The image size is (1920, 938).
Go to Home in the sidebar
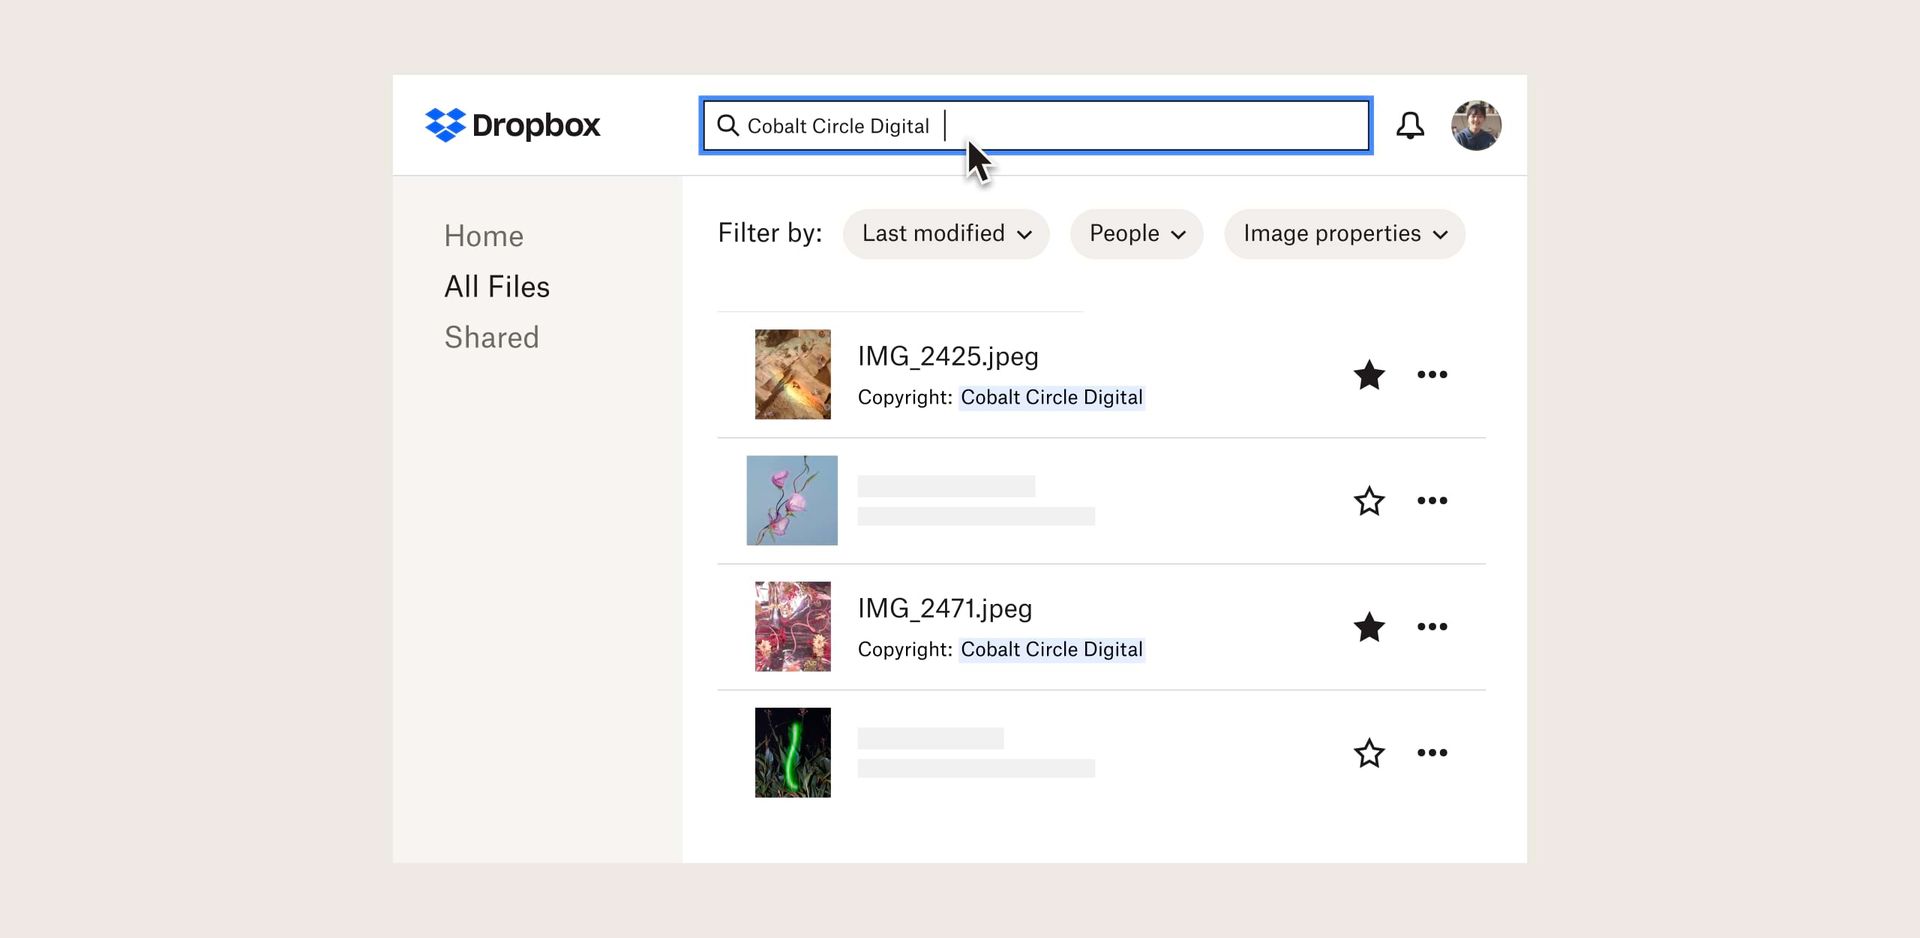pyautogui.click(x=483, y=236)
